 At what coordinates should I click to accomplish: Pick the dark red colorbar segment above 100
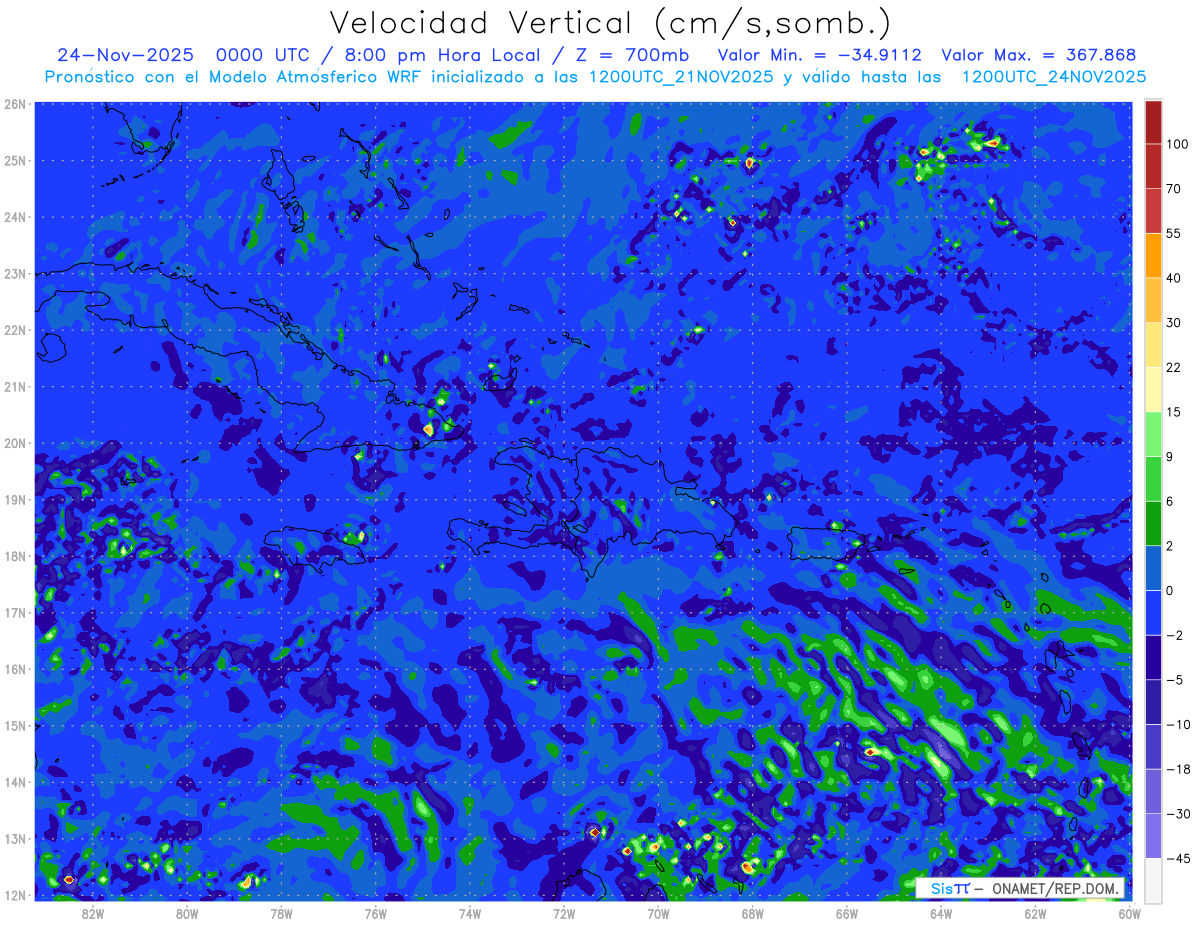(1153, 122)
